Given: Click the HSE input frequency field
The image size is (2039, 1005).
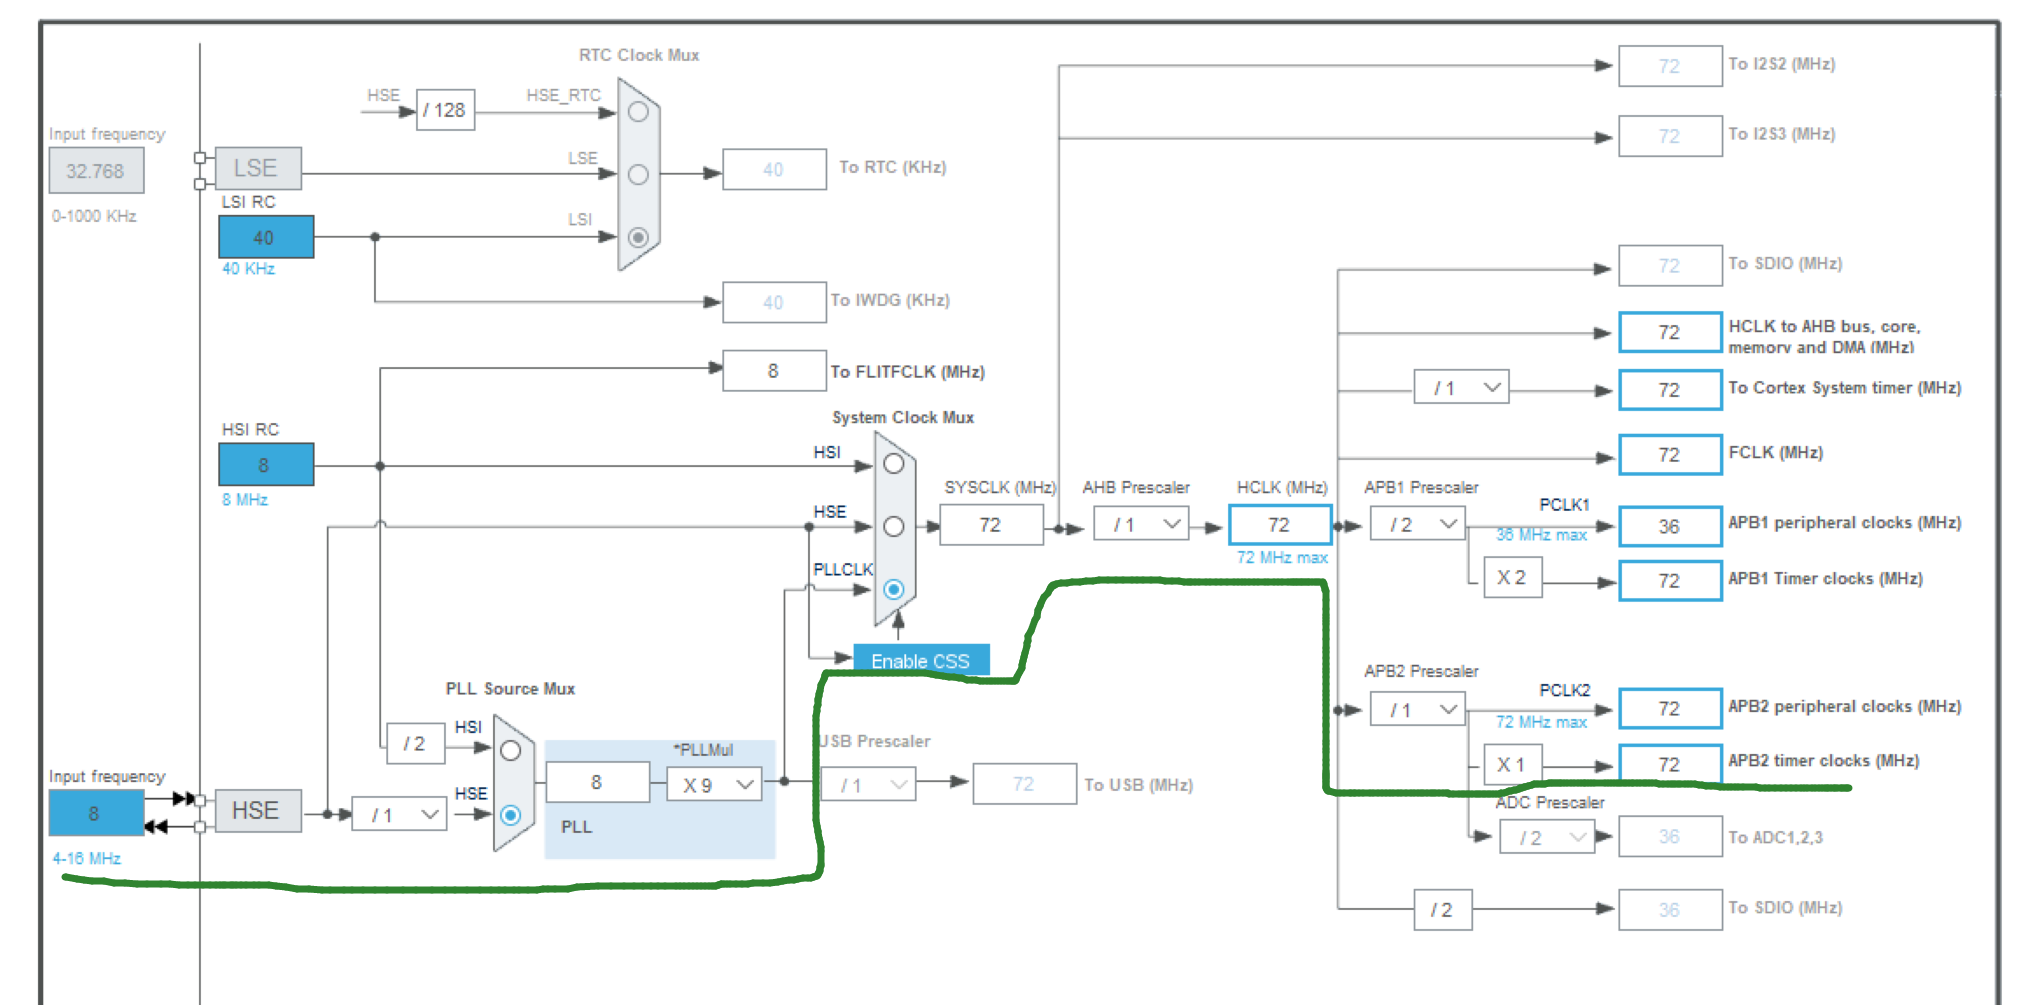Looking at the screenshot, I should (96, 813).
